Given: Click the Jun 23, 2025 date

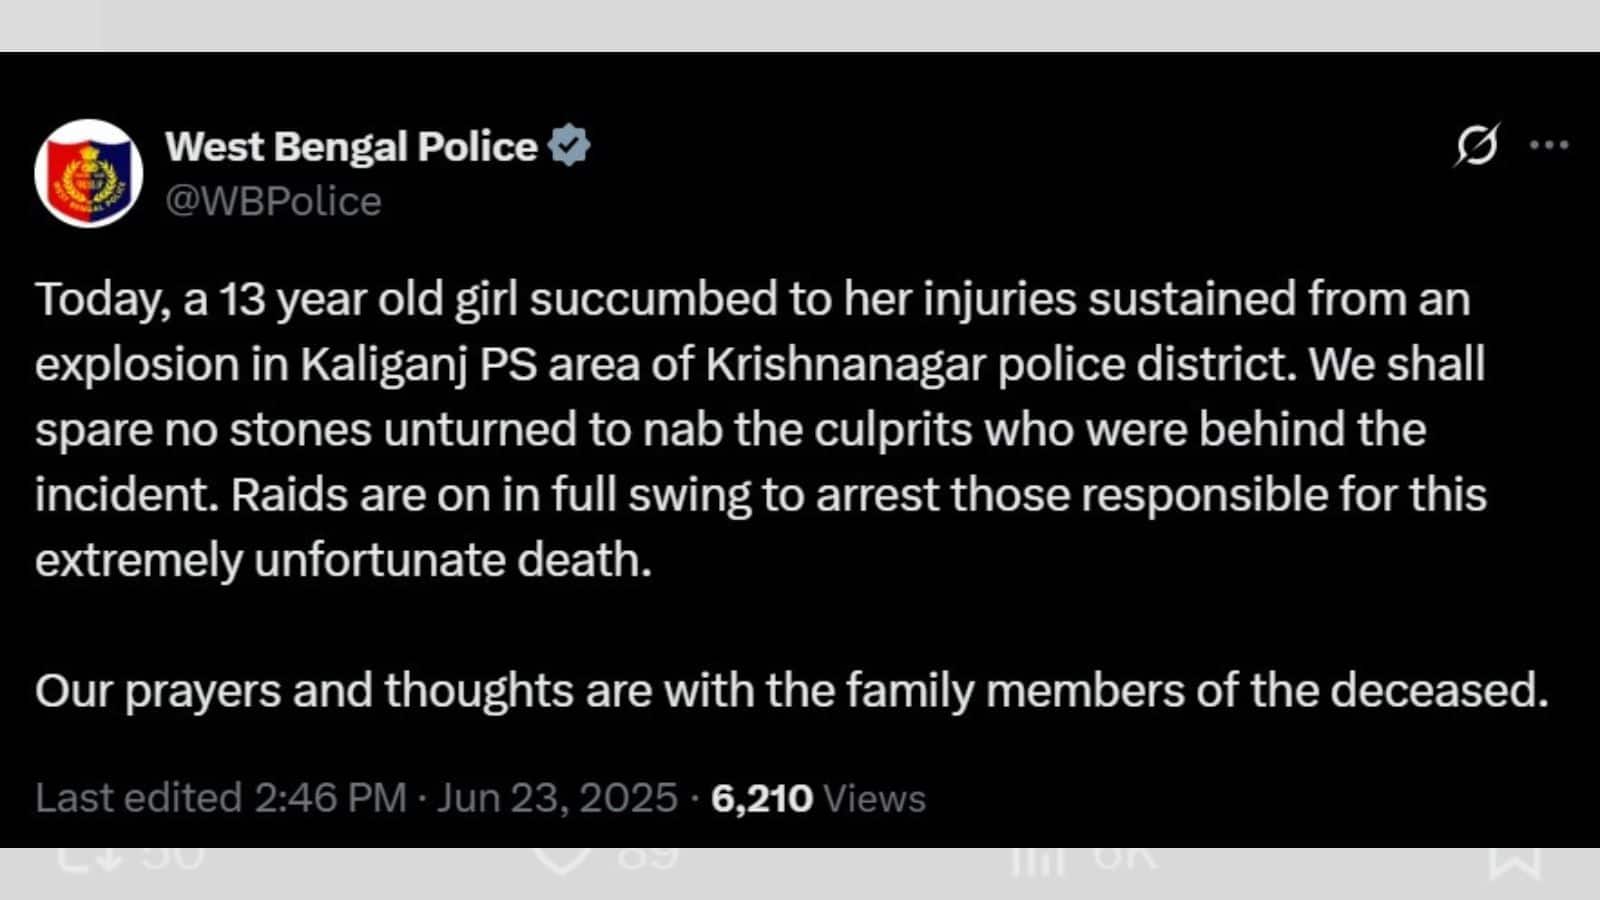Looking at the screenshot, I should coord(557,798).
